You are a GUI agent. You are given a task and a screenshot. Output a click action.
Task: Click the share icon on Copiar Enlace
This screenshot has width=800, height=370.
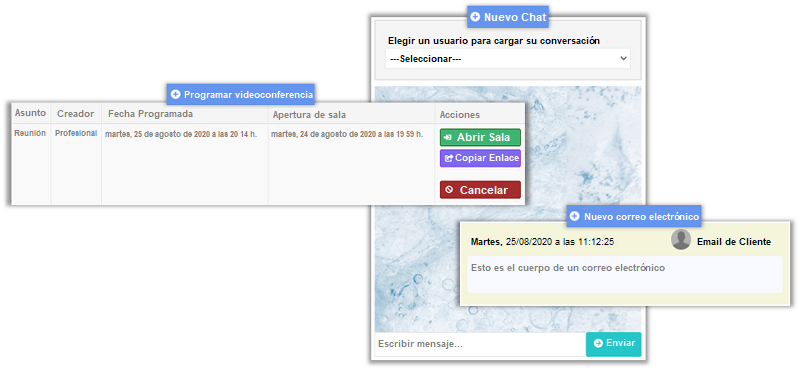449,159
